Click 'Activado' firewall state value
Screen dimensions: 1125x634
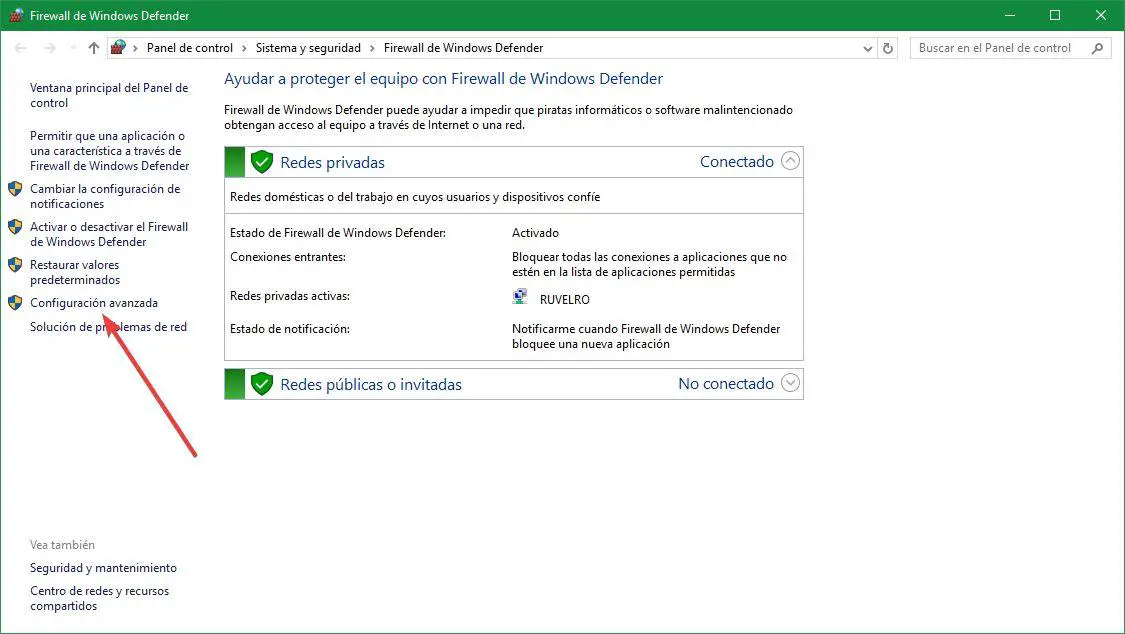point(535,233)
